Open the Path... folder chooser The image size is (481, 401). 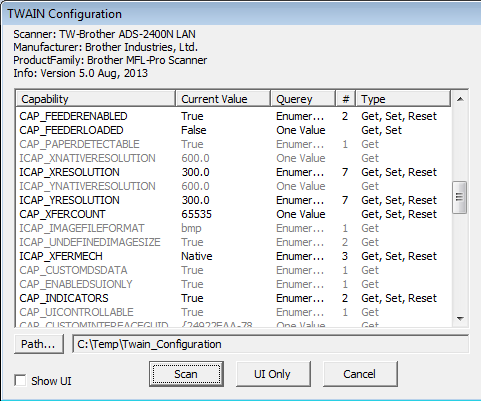pyautogui.click(x=39, y=344)
